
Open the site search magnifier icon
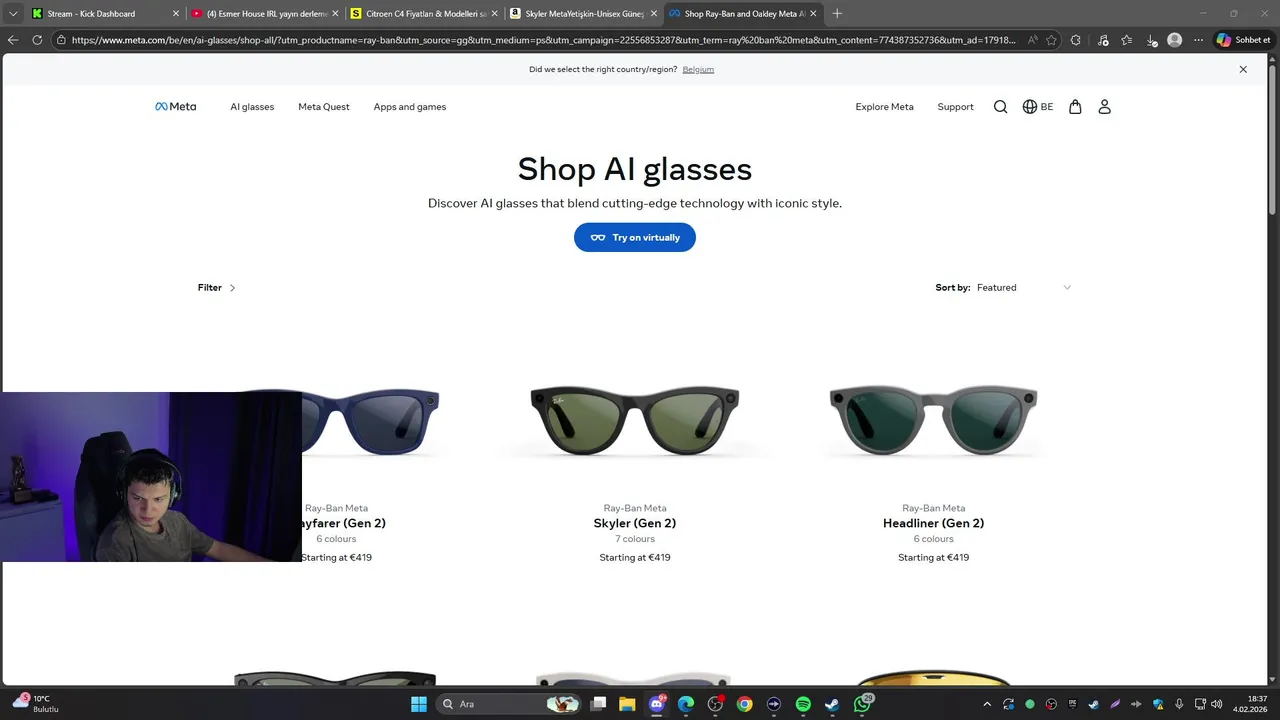point(1000,107)
